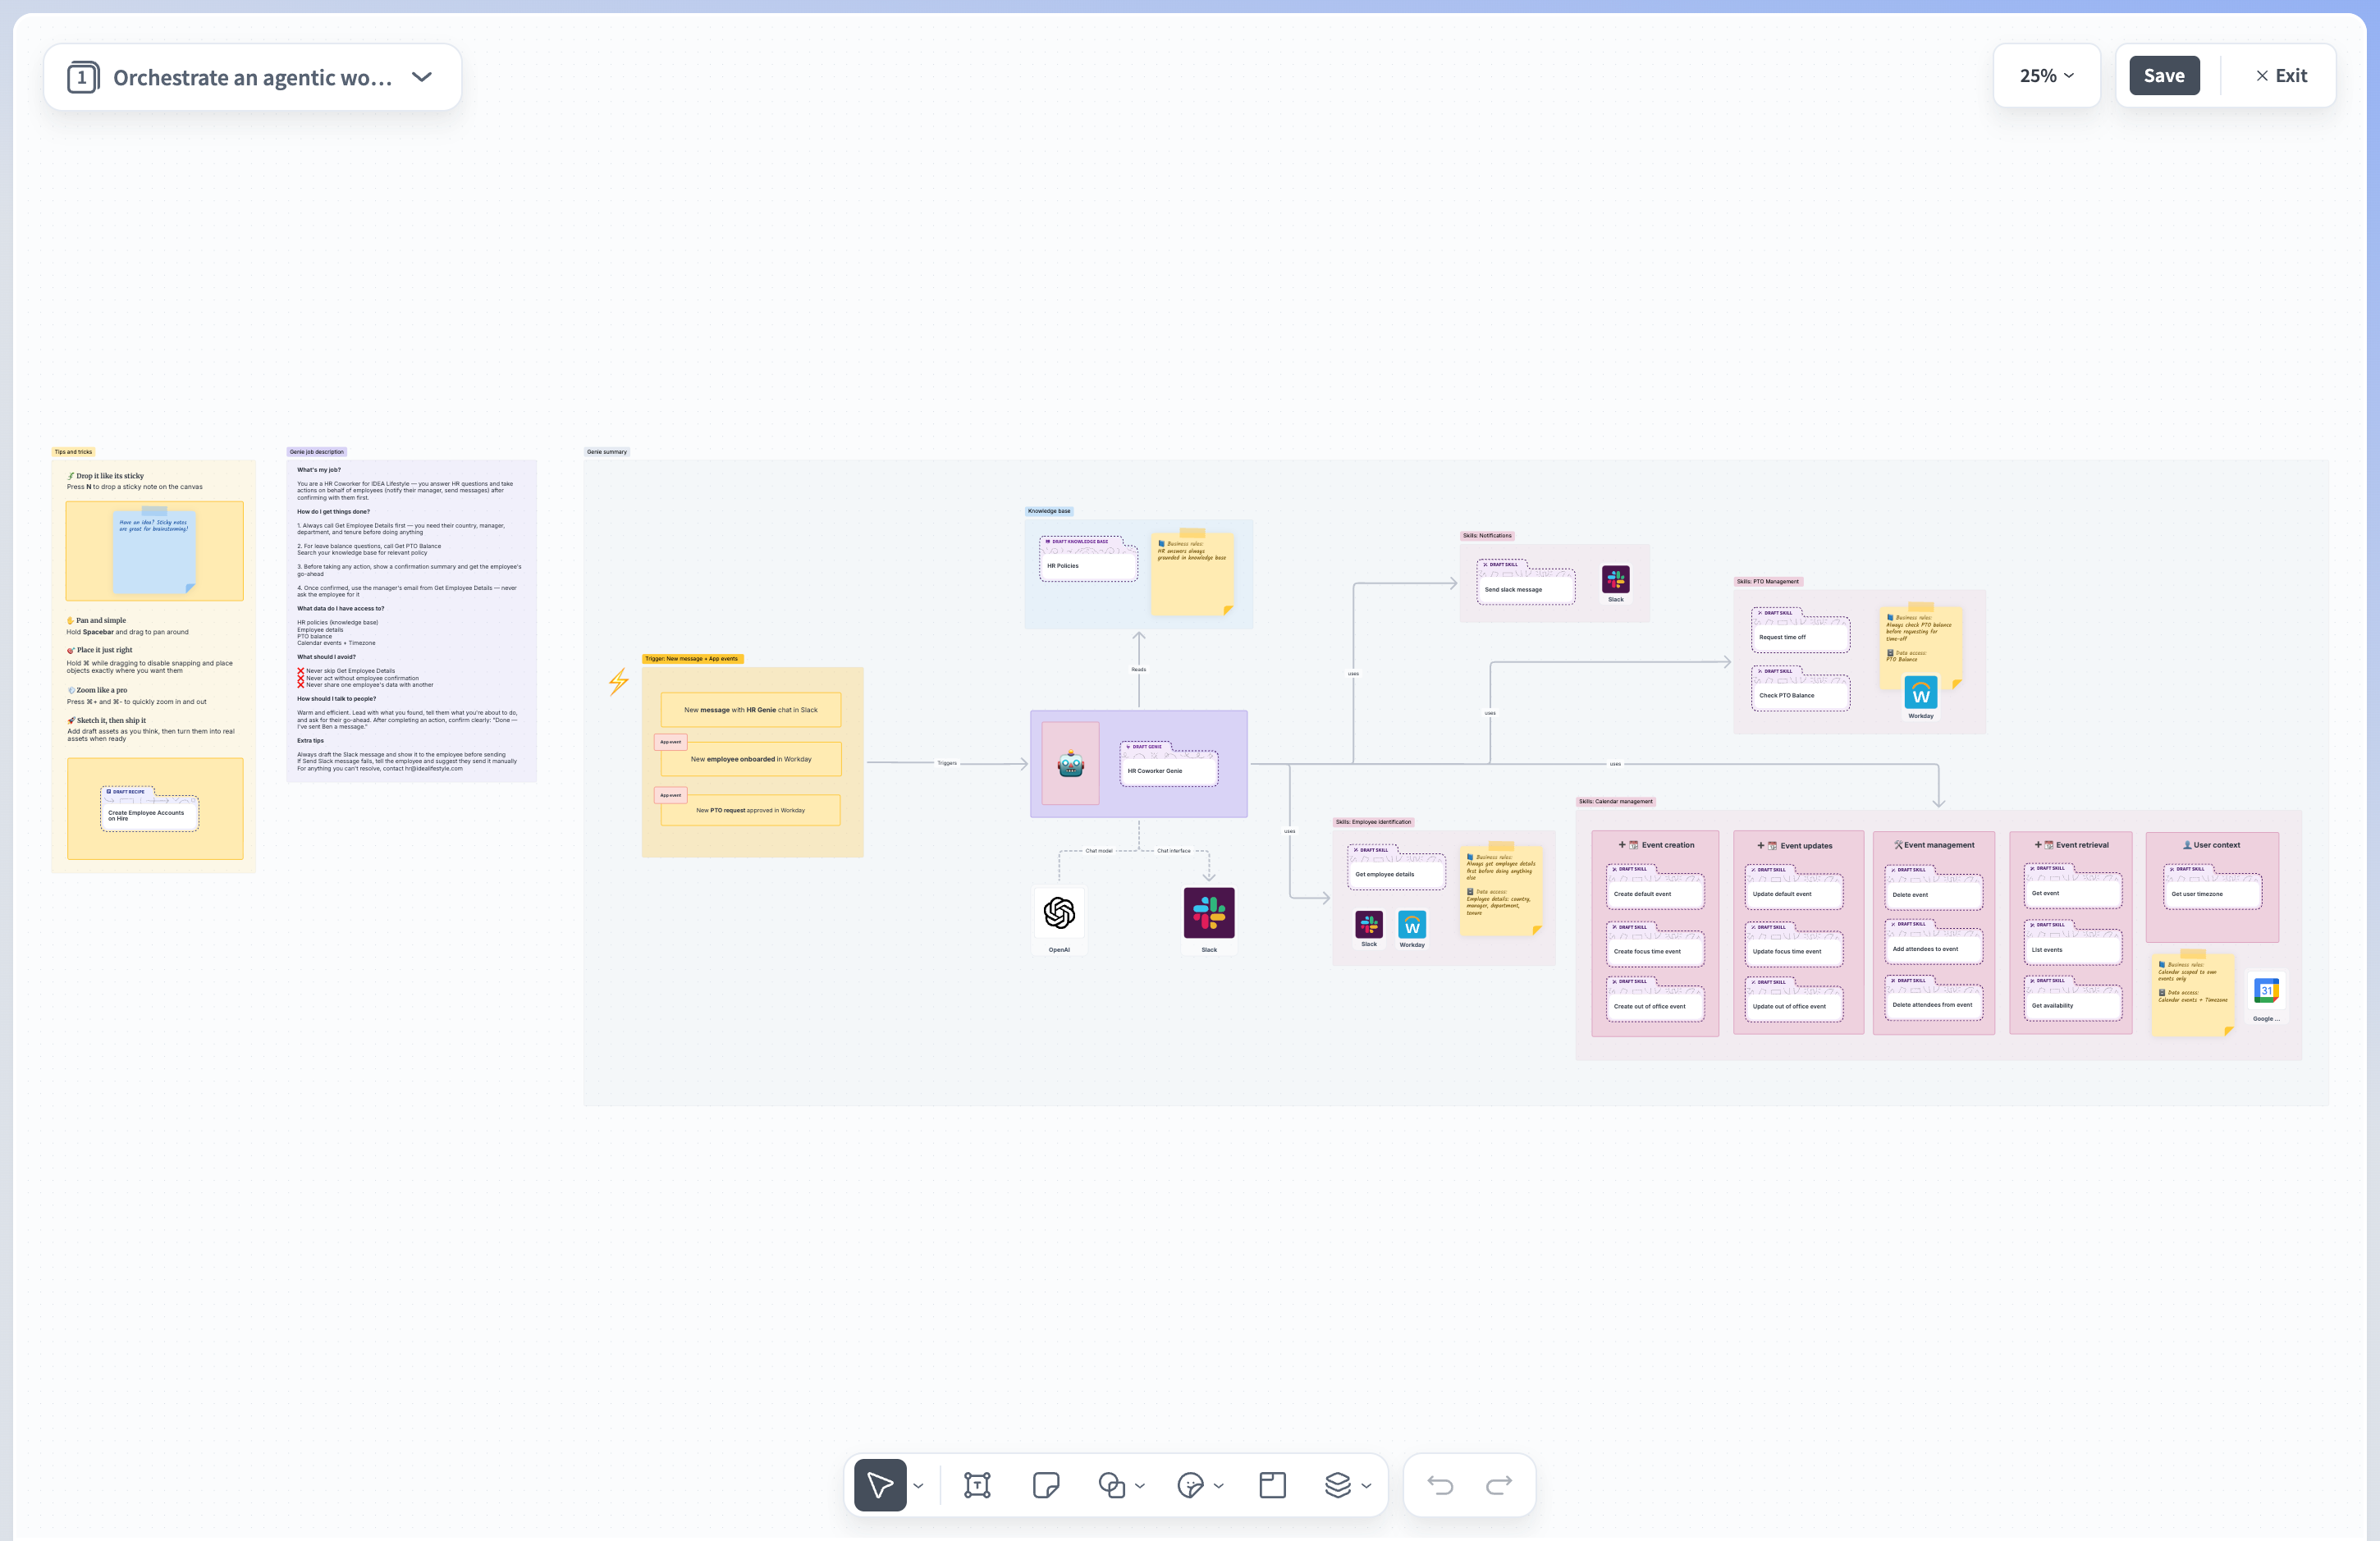This screenshot has width=2380, height=1541.
Task: Select the Send slack message skill card
Action: (1526, 582)
